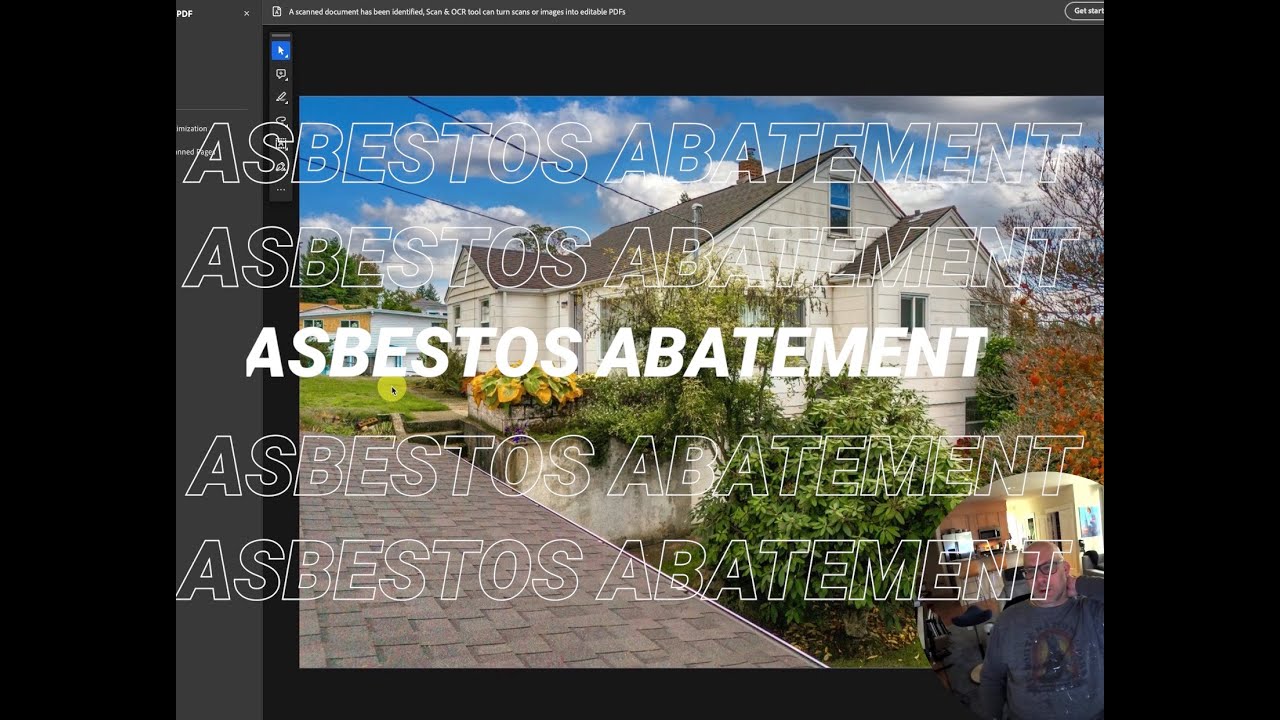Select the arrow selection tool
Viewport: 1280px width, 720px height.
(x=281, y=50)
